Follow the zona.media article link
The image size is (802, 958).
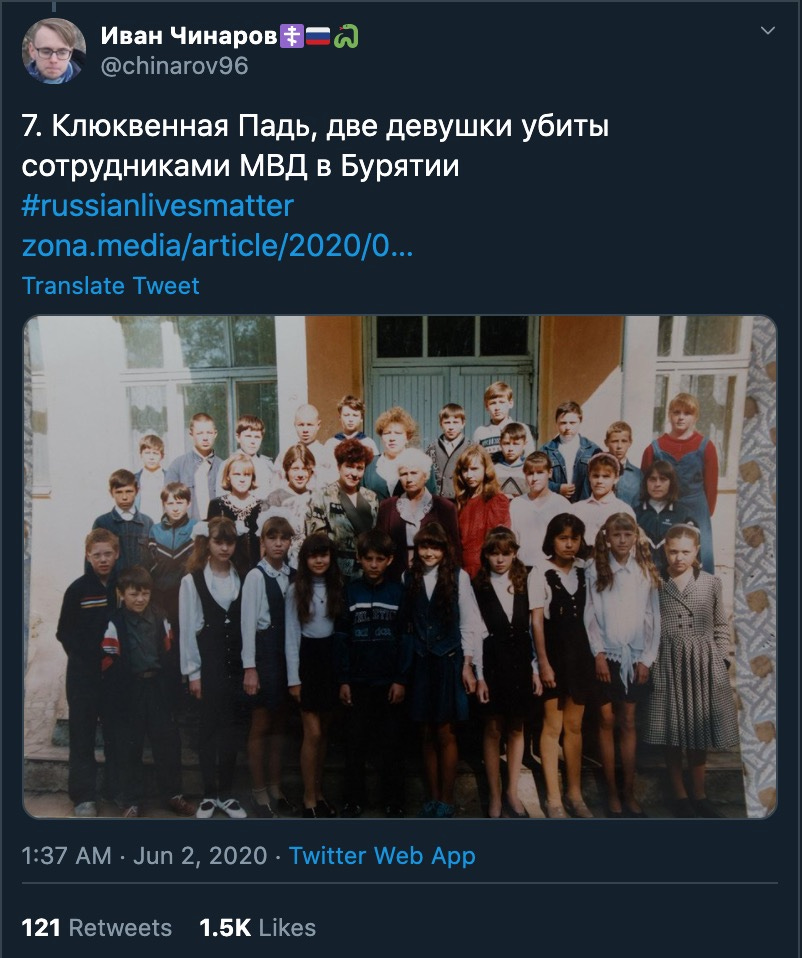(217, 246)
